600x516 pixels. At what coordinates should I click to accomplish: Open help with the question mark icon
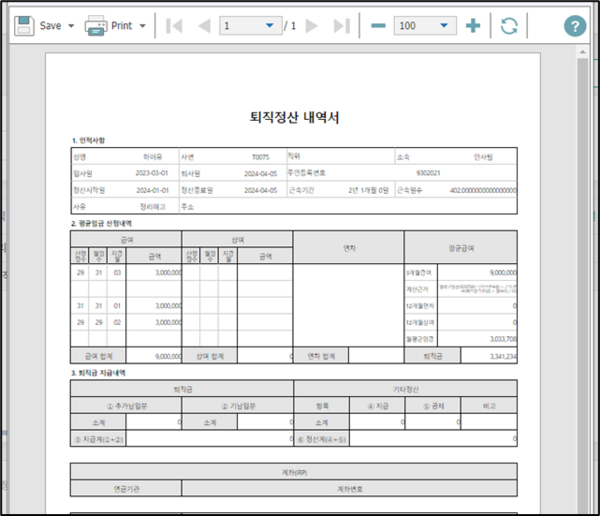574,26
